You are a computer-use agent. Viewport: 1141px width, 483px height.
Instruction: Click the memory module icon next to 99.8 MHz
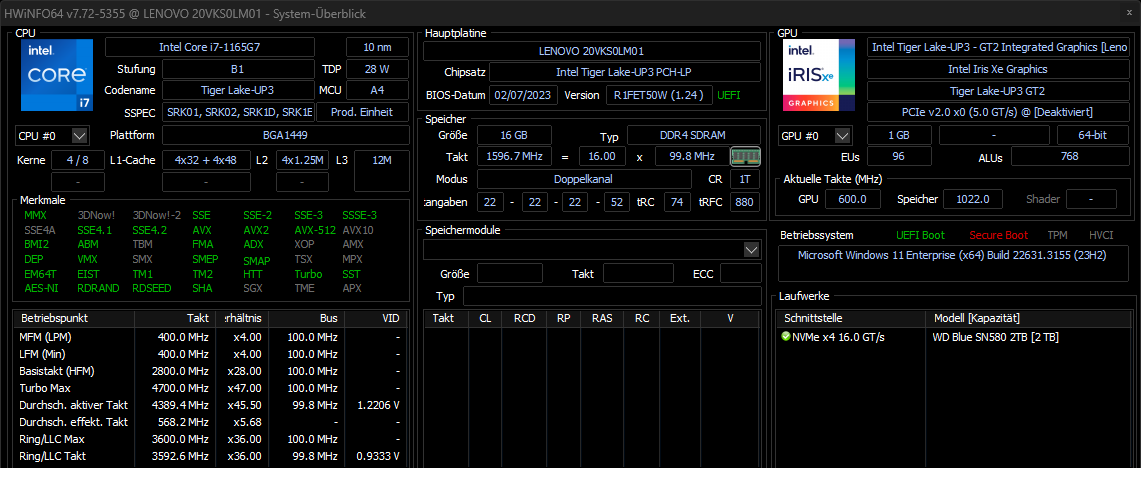point(745,156)
